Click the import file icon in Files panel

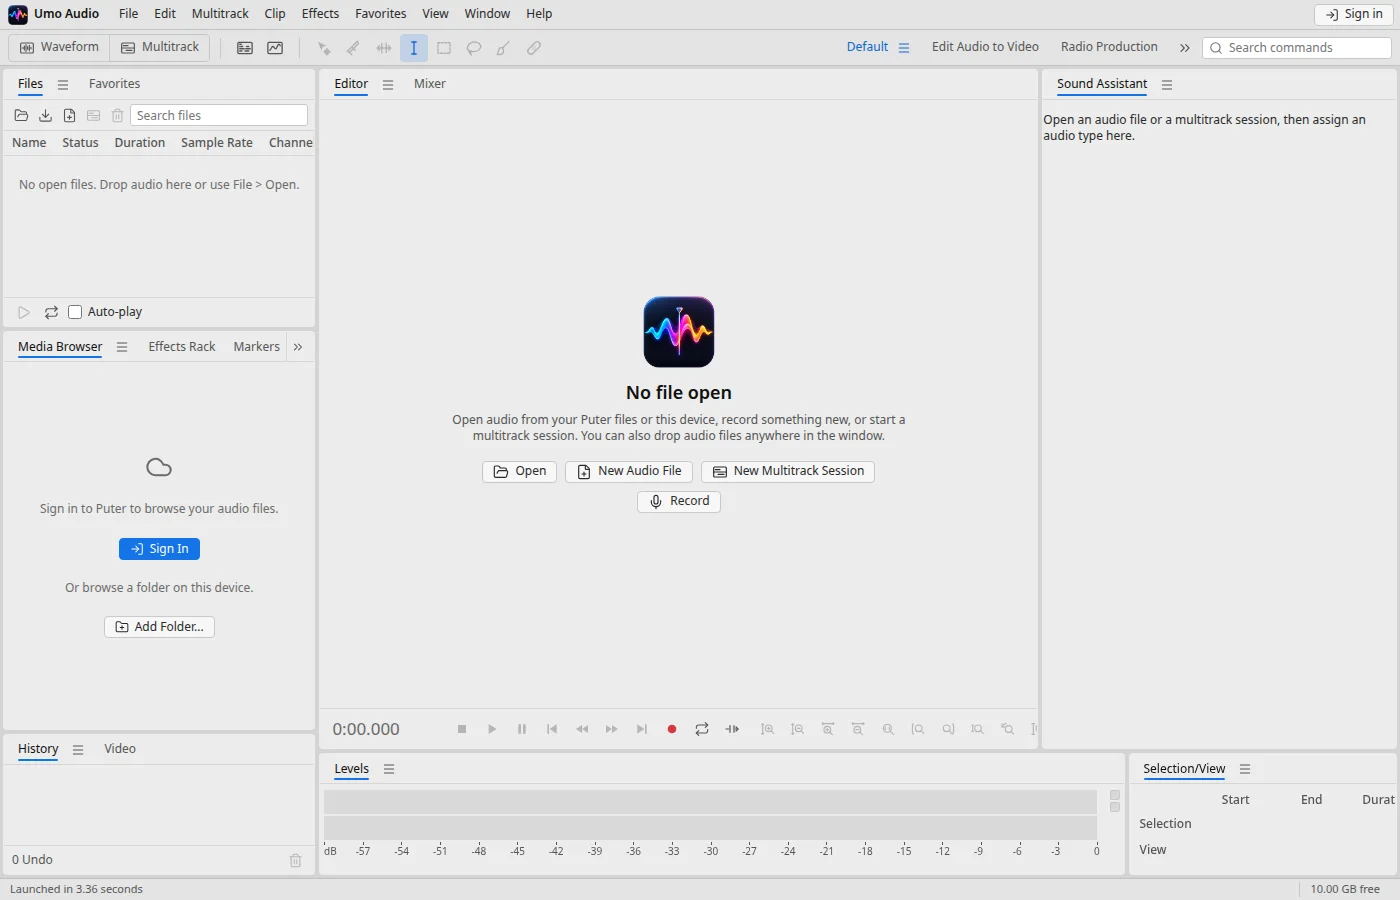click(45, 116)
